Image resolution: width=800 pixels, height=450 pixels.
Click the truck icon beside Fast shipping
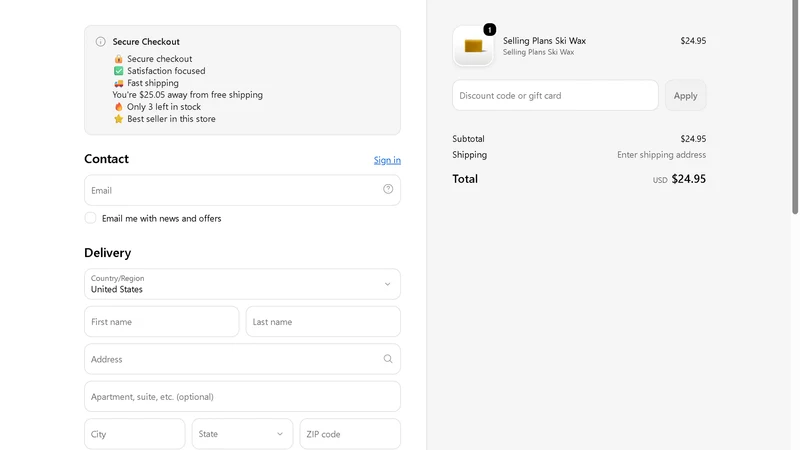click(118, 83)
